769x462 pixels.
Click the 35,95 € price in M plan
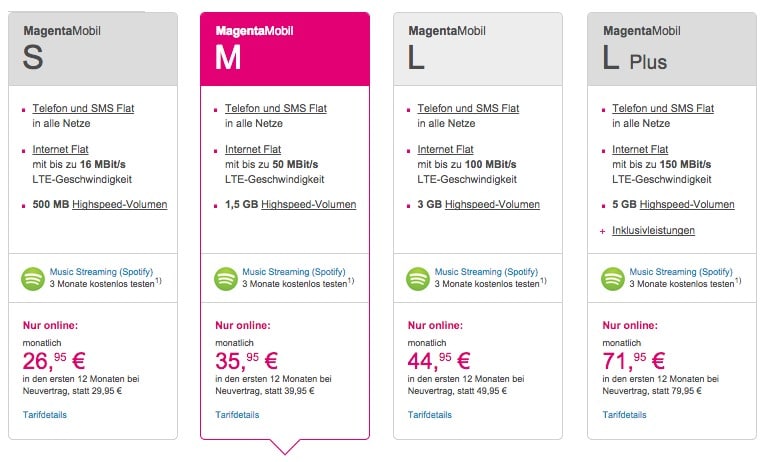pyautogui.click(x=247, y=361)
